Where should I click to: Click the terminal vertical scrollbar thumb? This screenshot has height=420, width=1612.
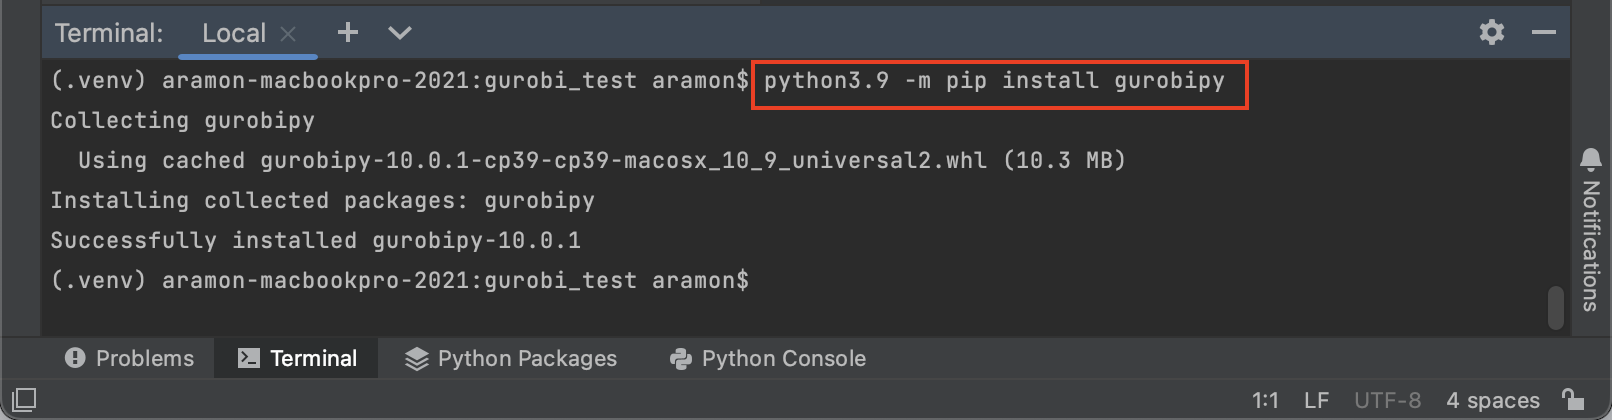pos(1555,308)
